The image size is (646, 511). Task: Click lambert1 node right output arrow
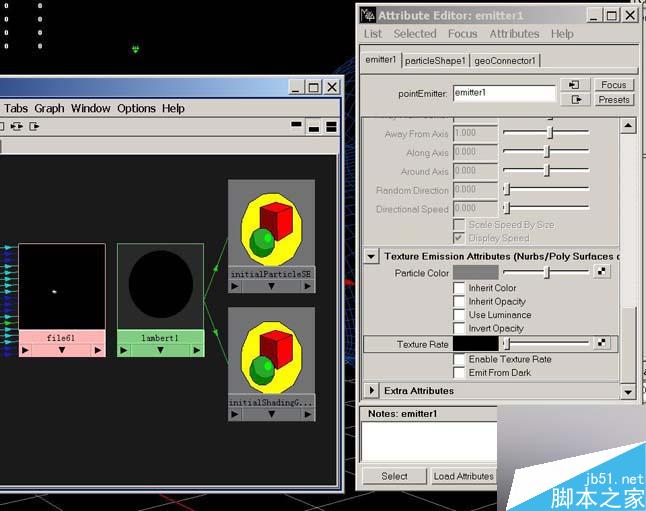(197, 350)
